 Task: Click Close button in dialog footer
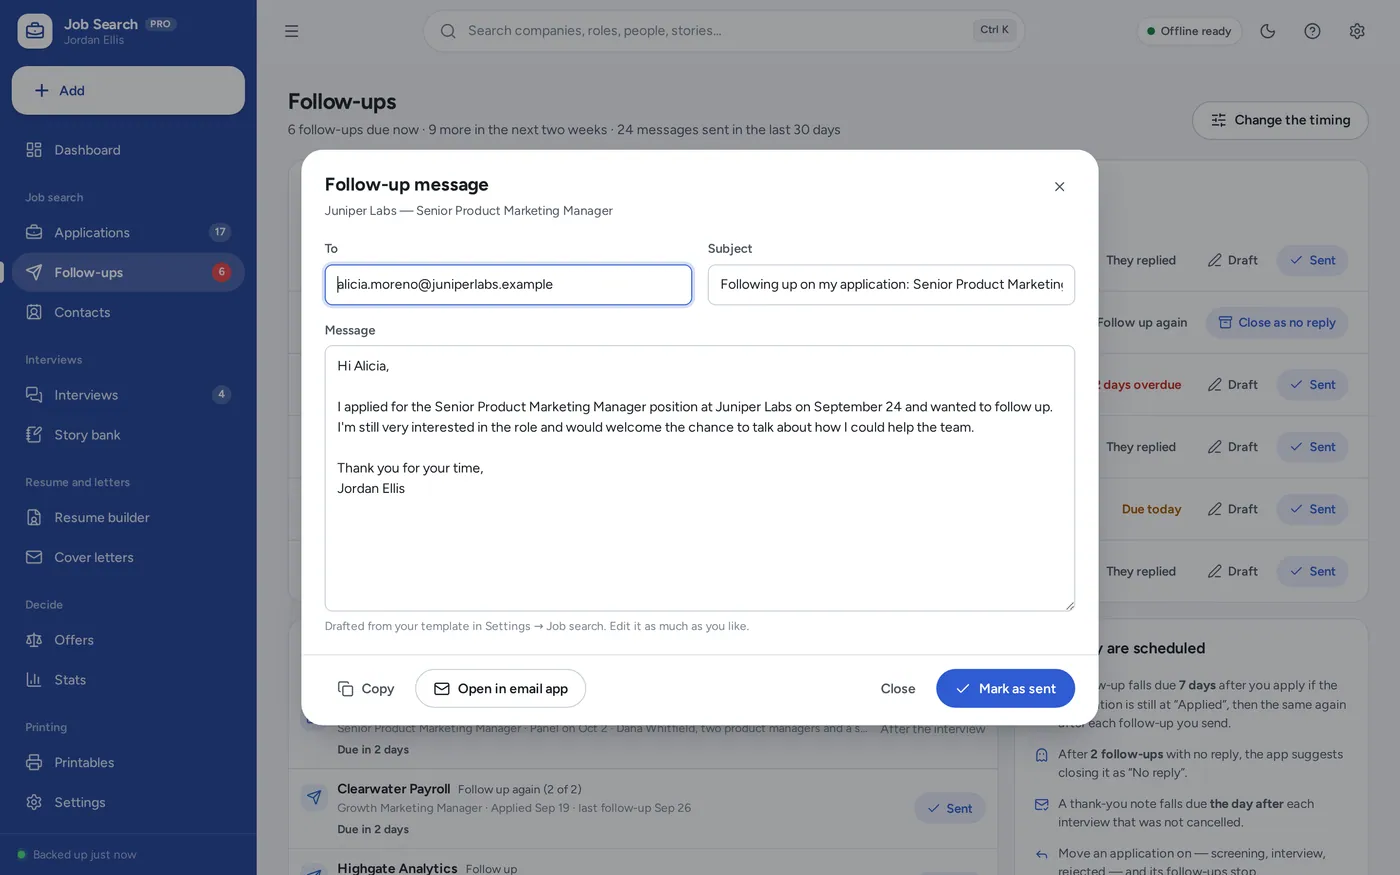click(x=898, y=688)
